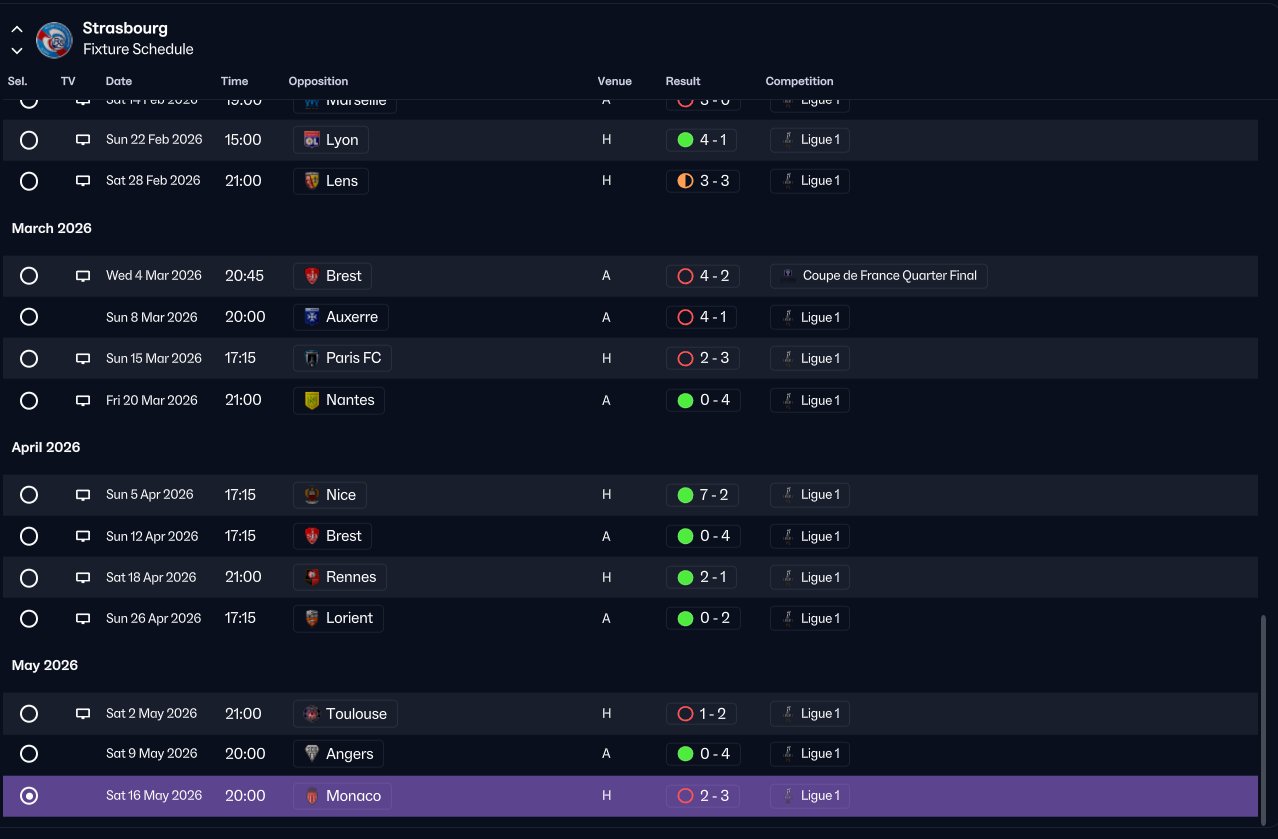
Task: Sort fixtures by Date column header
Action: [119, 81]
